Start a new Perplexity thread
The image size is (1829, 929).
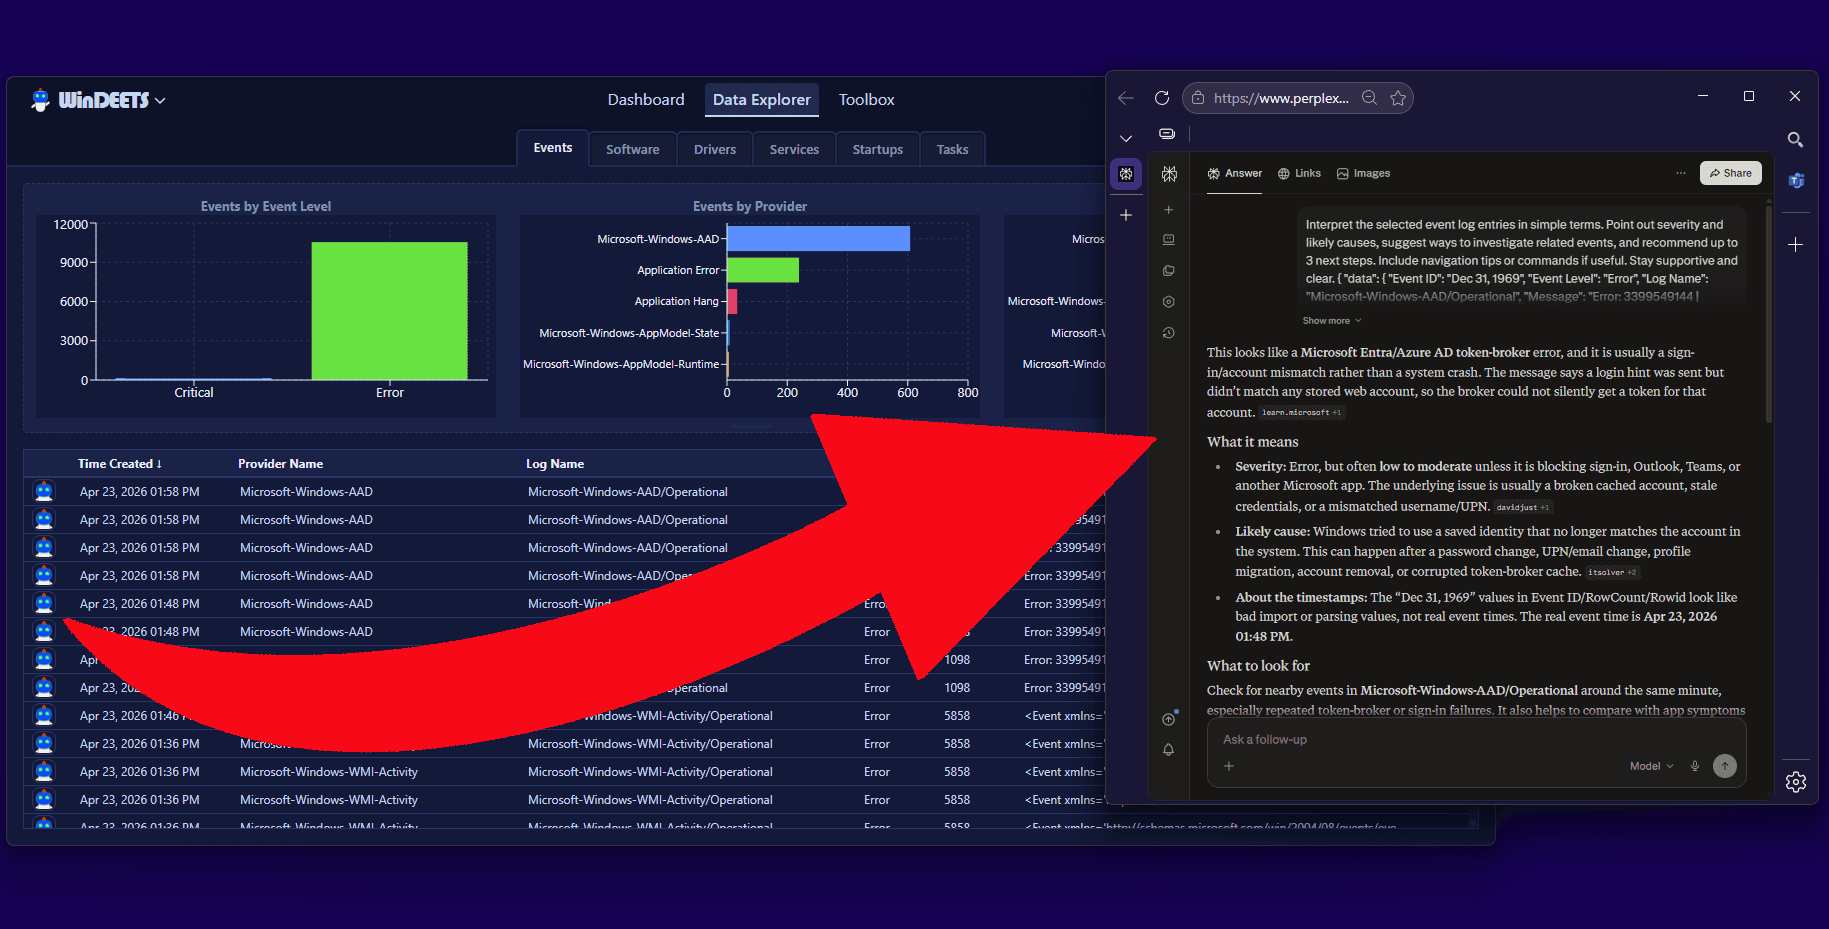pos(1169,210)
